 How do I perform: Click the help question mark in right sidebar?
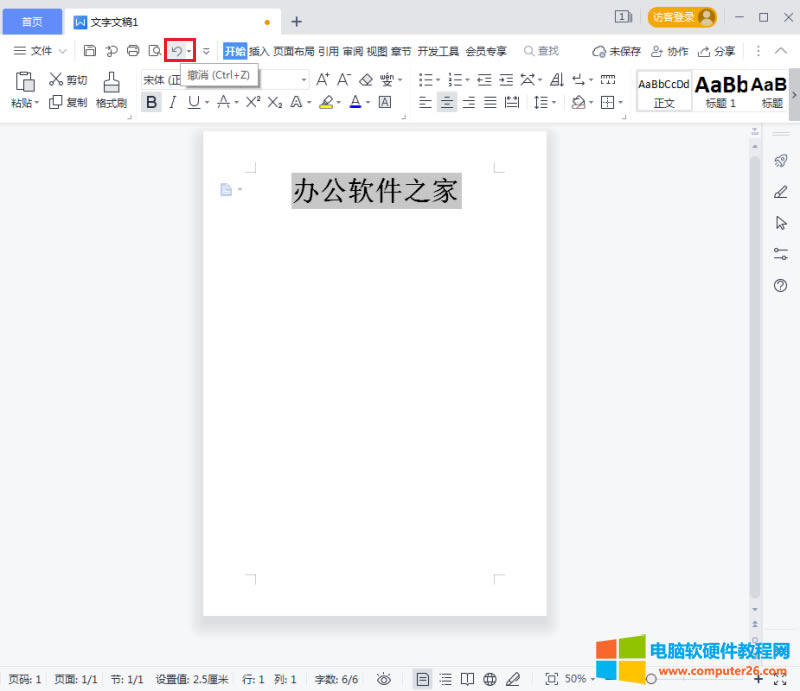781,286
